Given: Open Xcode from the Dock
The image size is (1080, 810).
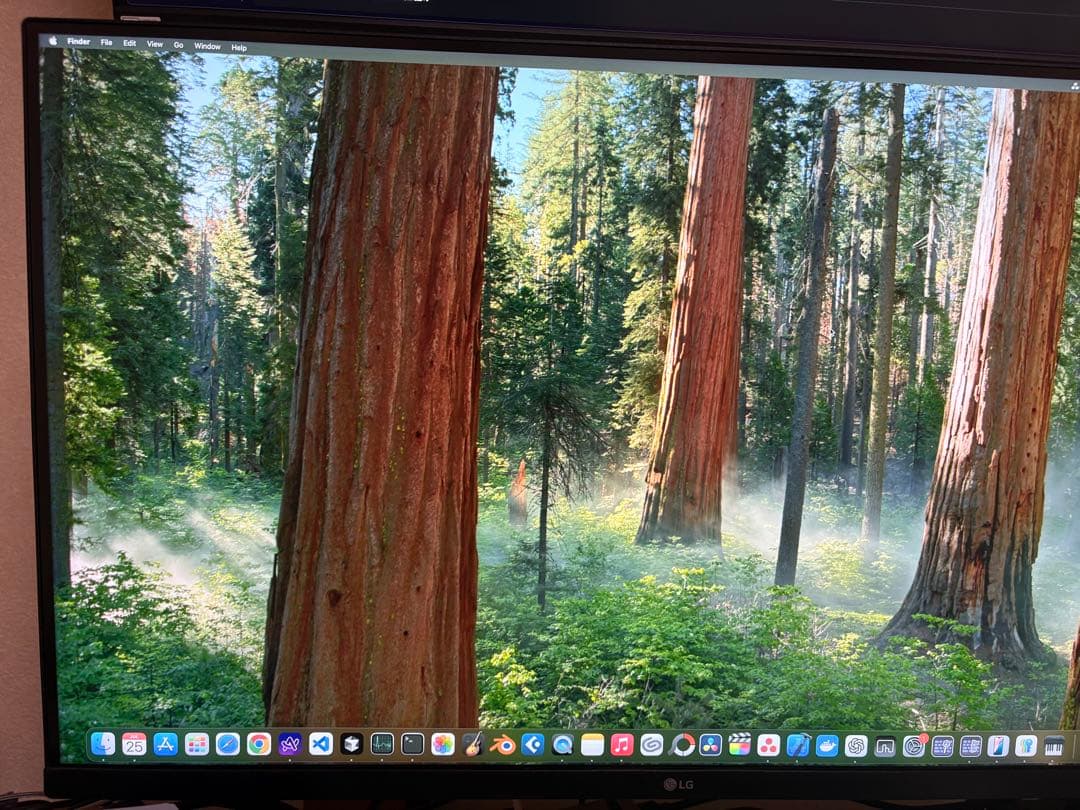Looking at the screenshot, I should coord(796,745).
